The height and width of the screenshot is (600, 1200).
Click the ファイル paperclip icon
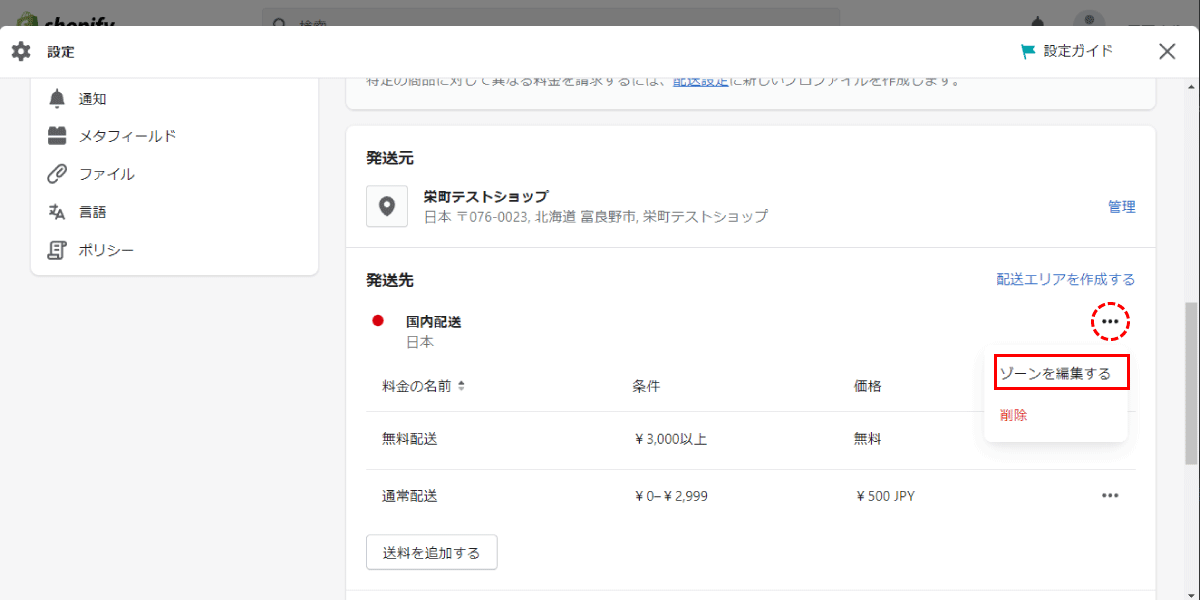[x=57, y=174]
